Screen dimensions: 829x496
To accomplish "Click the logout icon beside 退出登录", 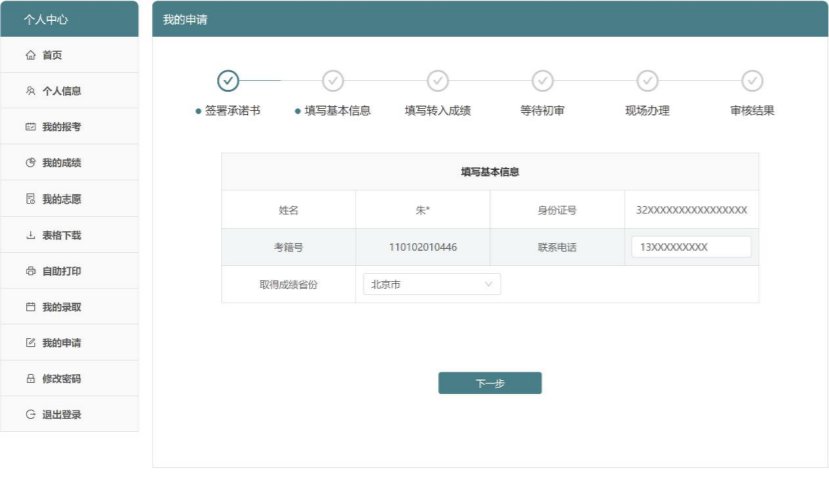I will pos(30,414).
